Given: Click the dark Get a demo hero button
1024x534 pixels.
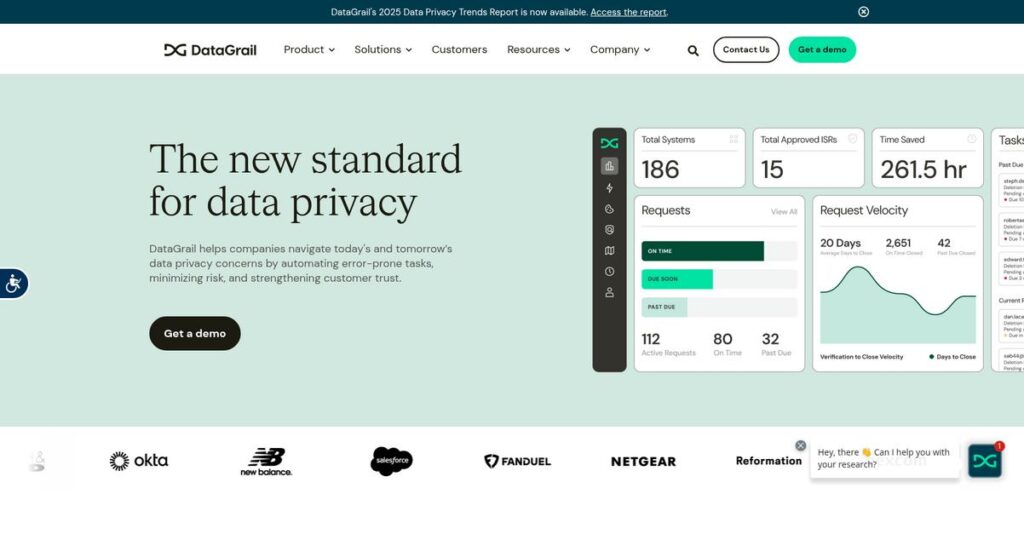Looking at the screenshot, I should [195, 333].
